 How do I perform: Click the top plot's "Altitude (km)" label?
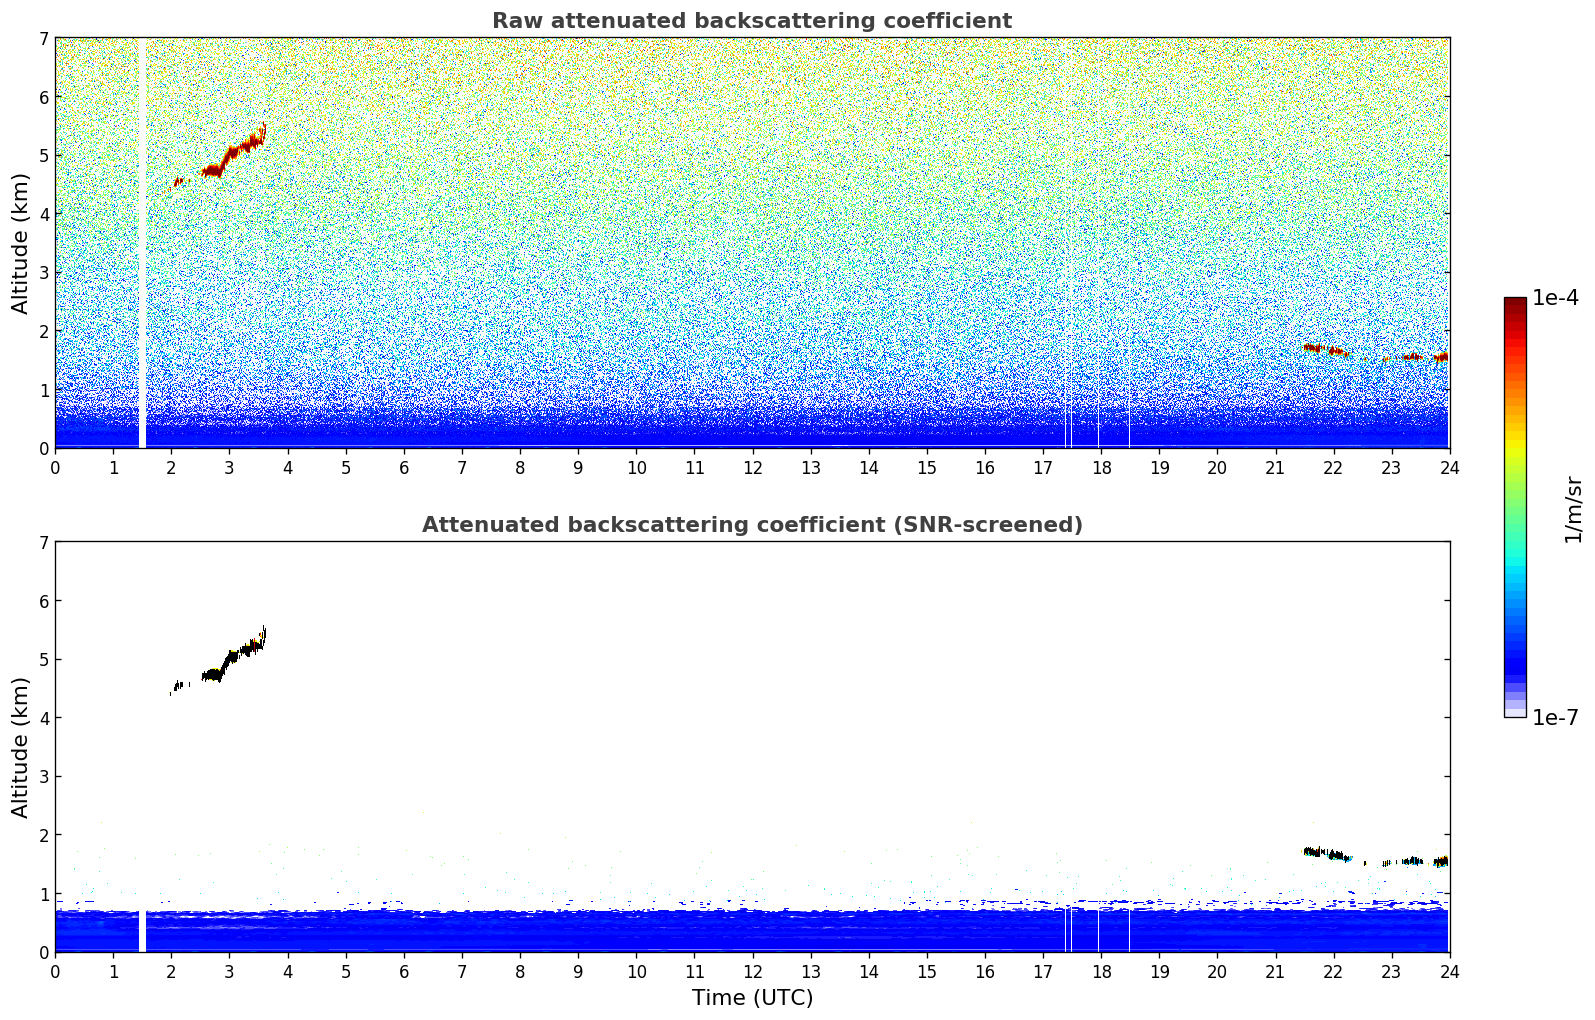point(21,243)
